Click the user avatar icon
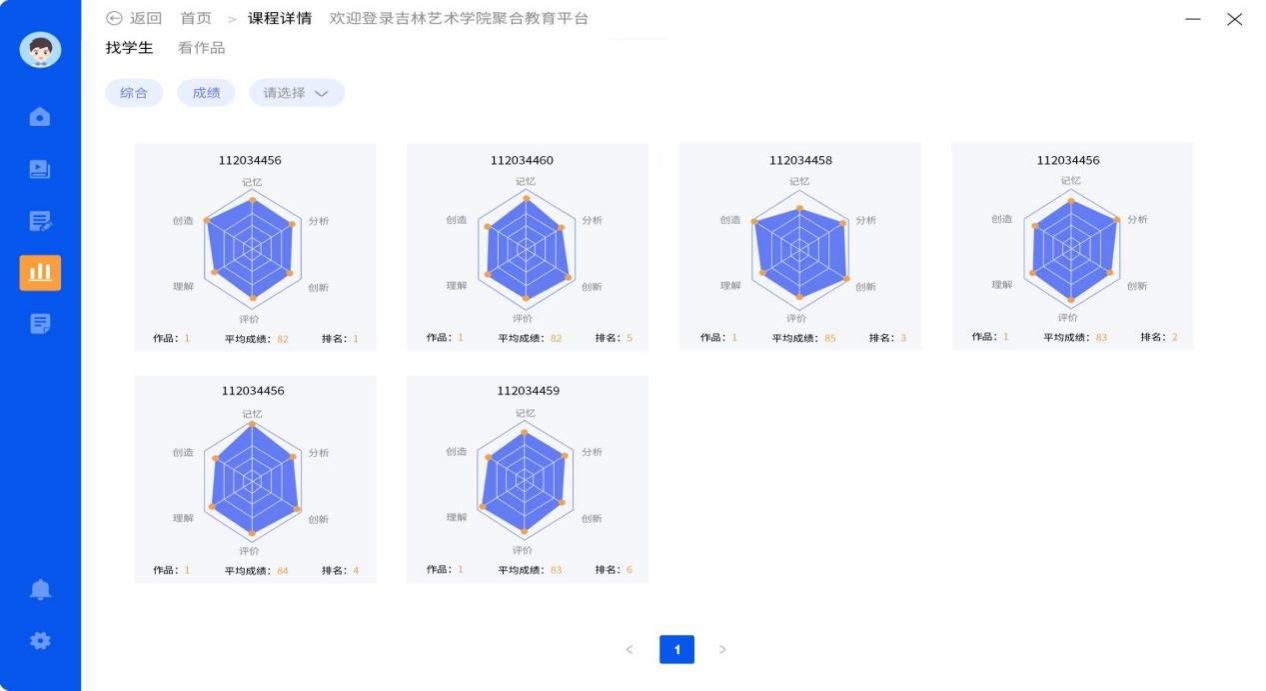The image size is (1266, 691). click(x=40, y=50)
